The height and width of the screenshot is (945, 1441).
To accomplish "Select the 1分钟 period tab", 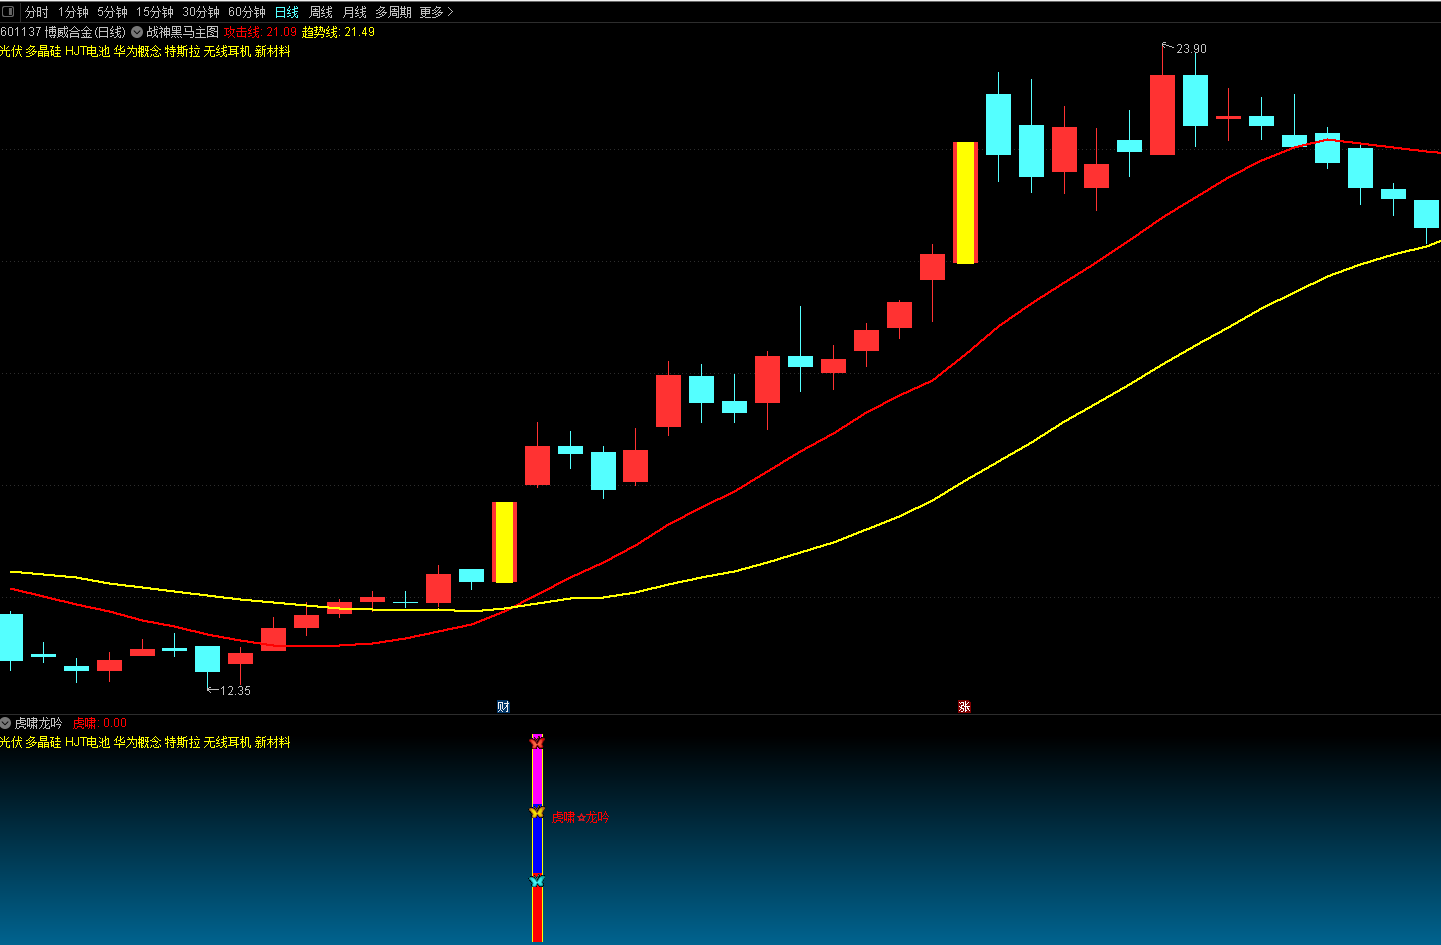I will 73,12.
